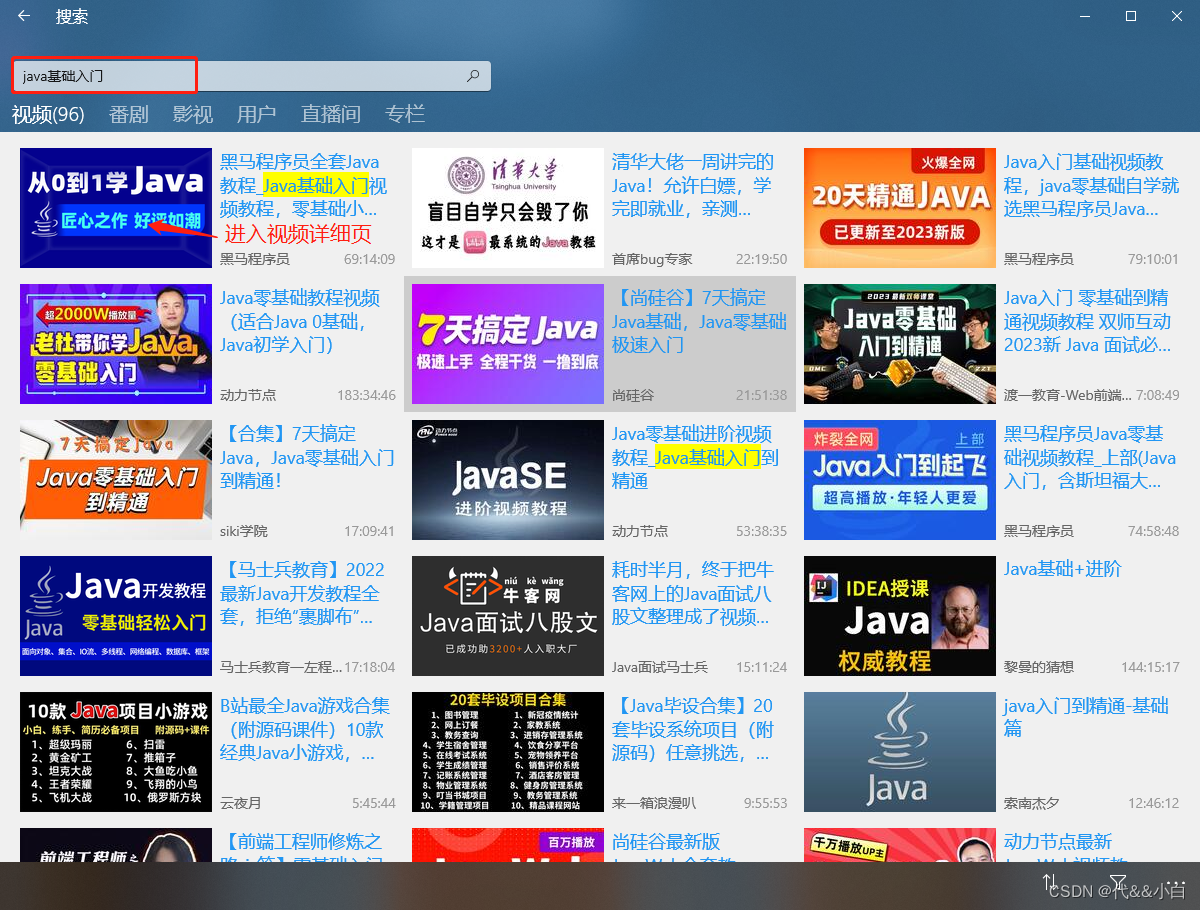Click uploader name 尚硅谷
The height and width of the screenshot is (910, 1200).
pyautogui.click(x=632, y=395)
